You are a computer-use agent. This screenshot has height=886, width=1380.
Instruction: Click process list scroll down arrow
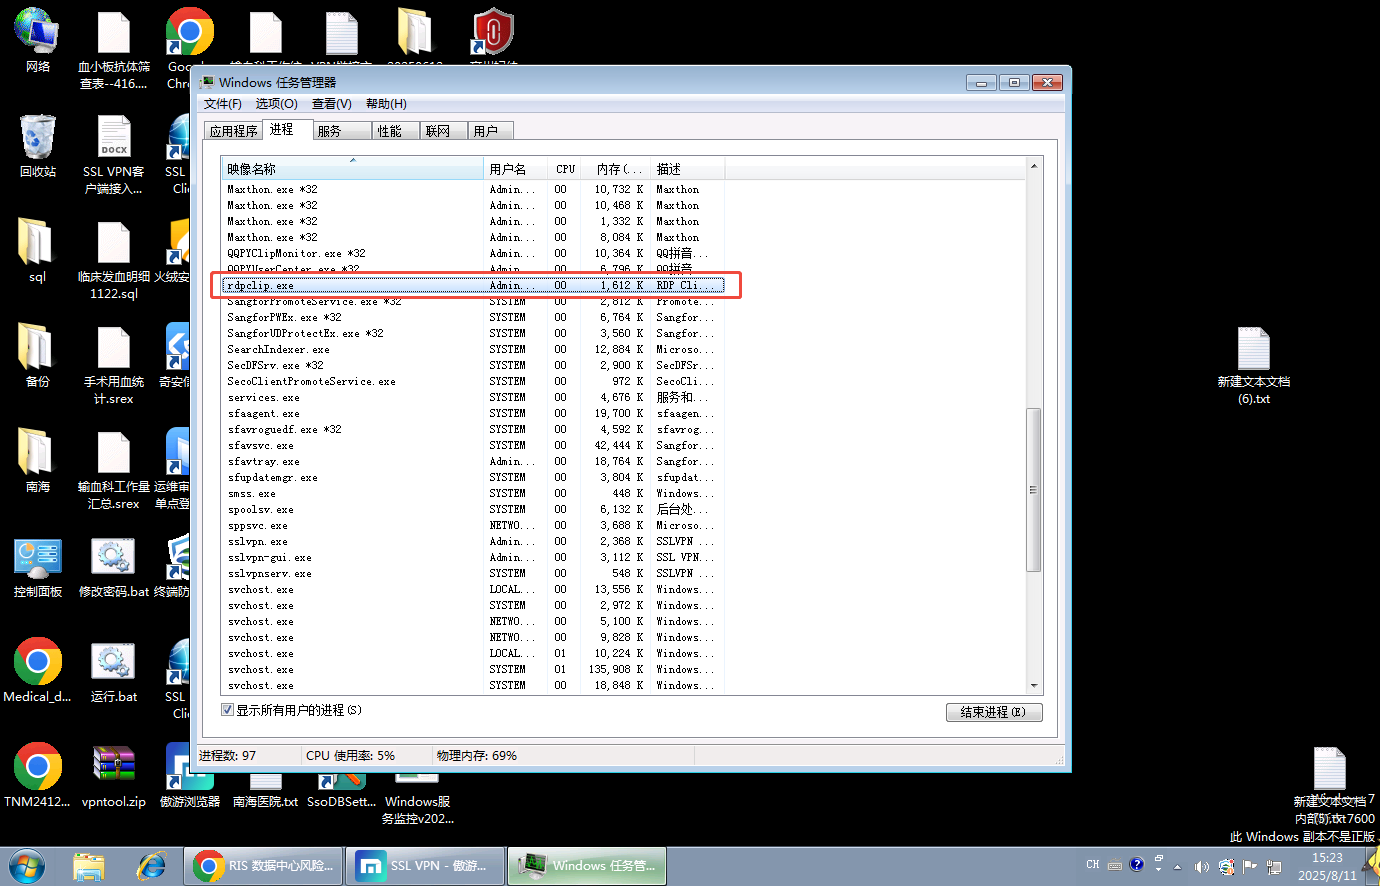pos(1034,686)
